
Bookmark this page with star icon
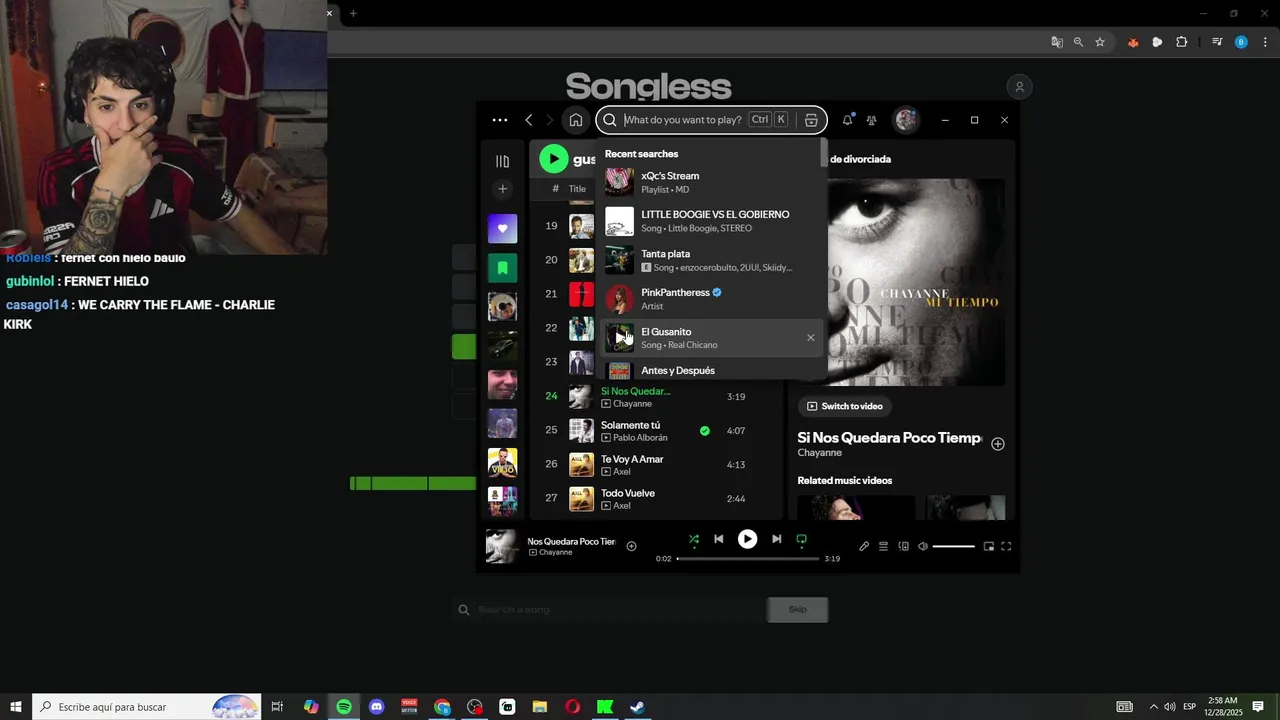(x=1100, y=42)
